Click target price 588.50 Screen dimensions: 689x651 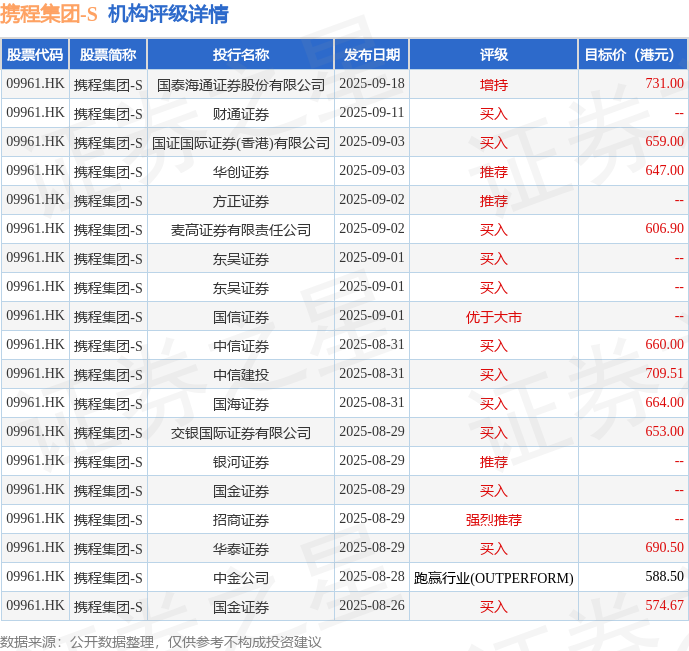click(664, 576)
